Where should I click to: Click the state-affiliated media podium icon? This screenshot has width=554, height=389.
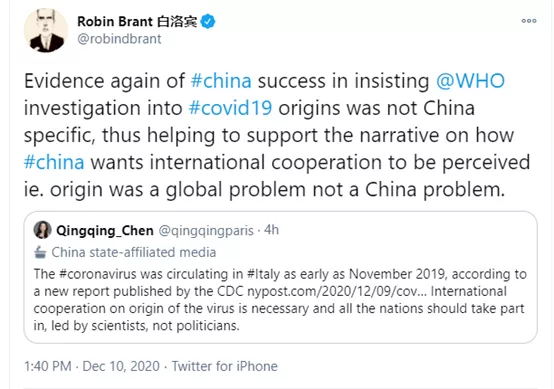pyautogui.click(x=40, y=252)
